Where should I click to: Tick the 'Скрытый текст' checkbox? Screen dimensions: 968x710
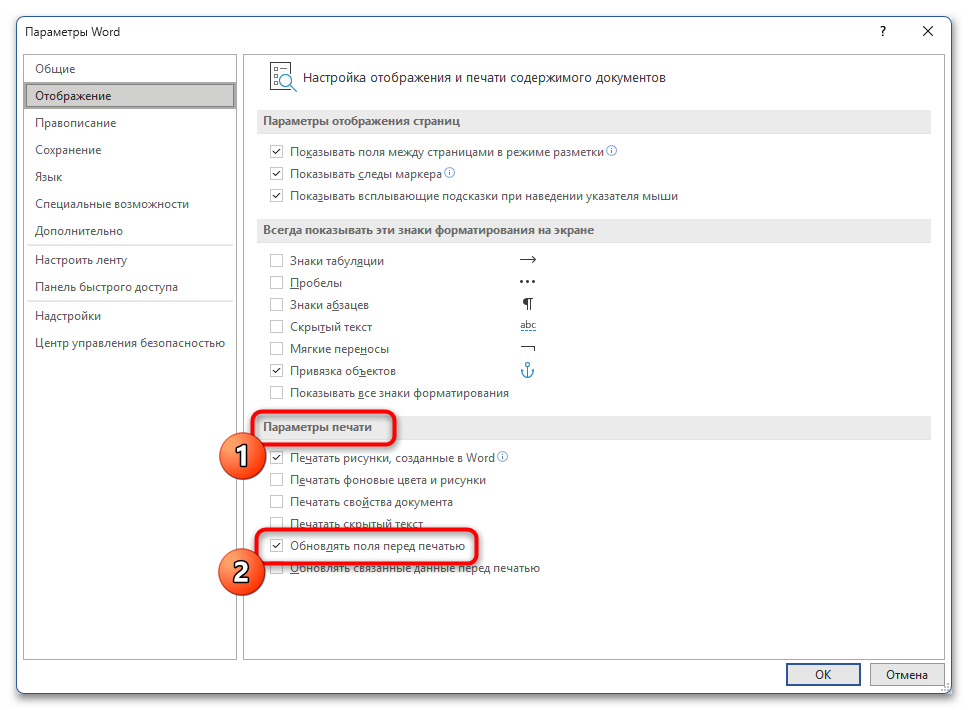[277, 327]
